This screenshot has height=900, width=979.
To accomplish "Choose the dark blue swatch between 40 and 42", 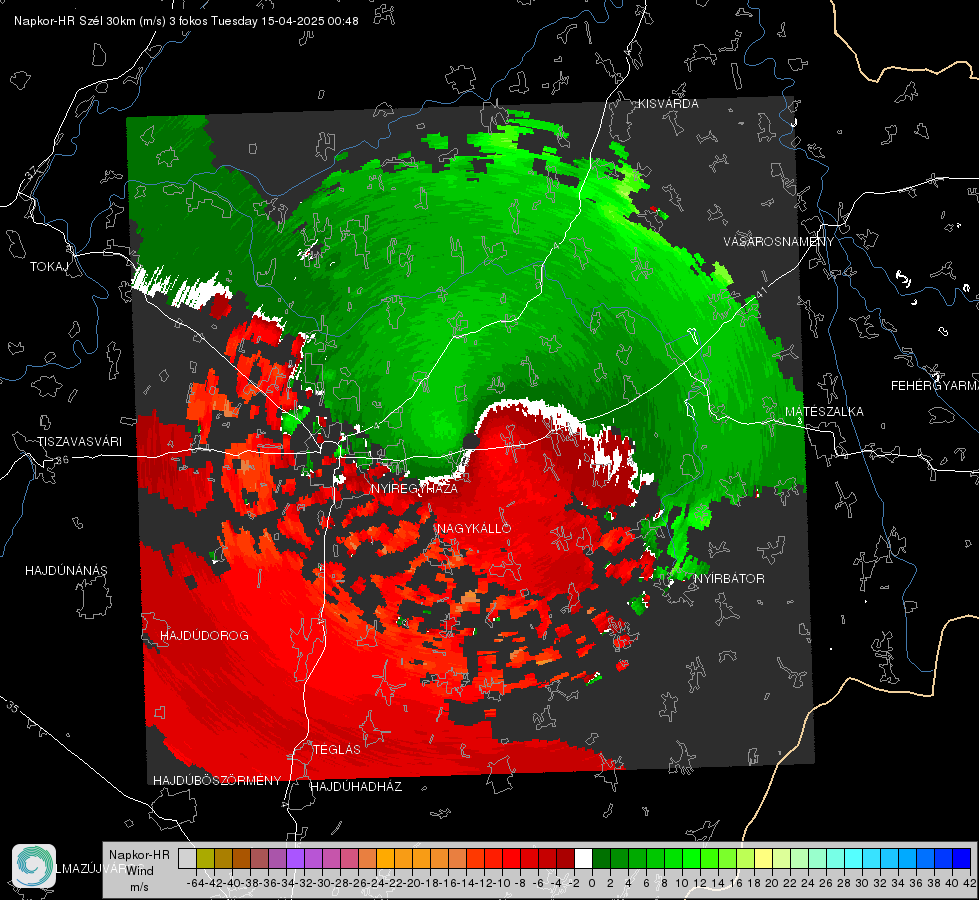I will (x=962, y=859).
